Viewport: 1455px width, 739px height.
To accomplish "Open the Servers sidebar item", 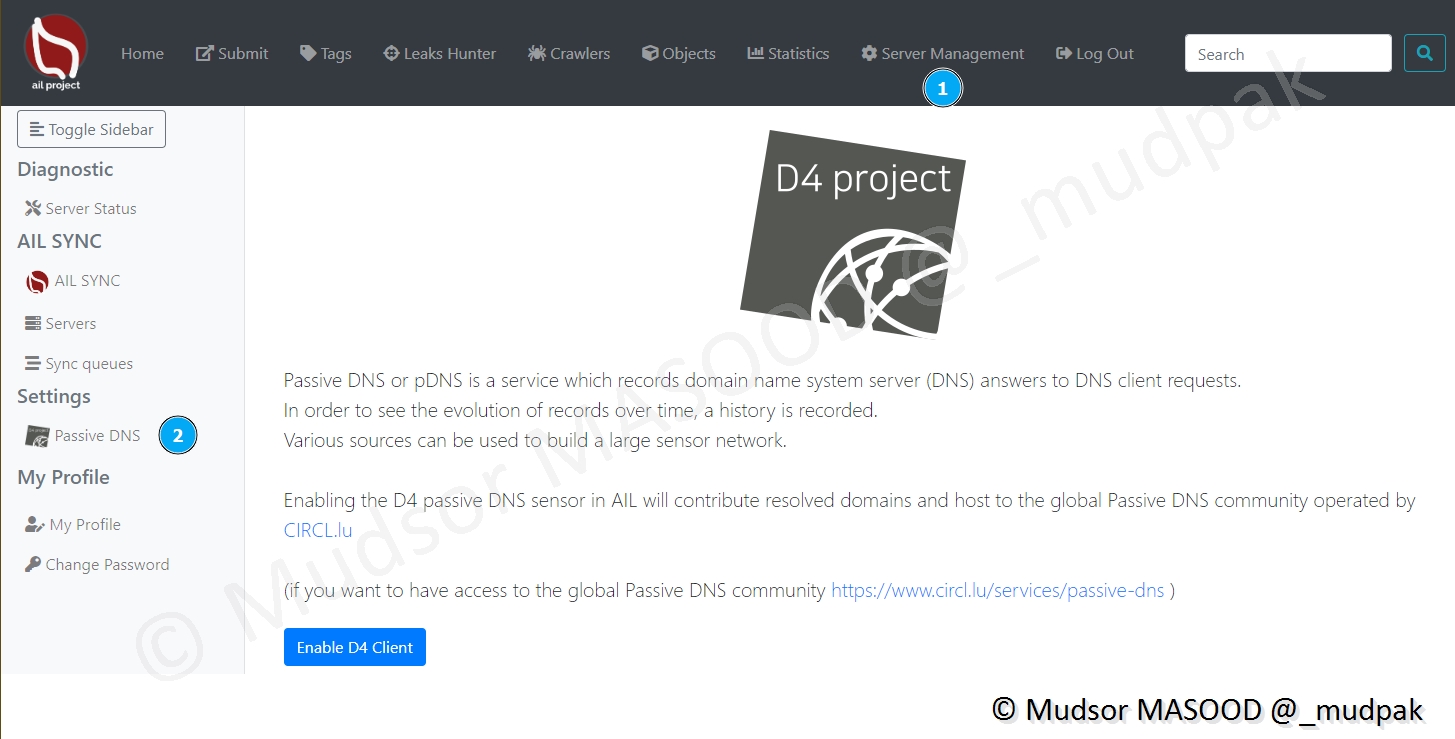I will (61, 324).
